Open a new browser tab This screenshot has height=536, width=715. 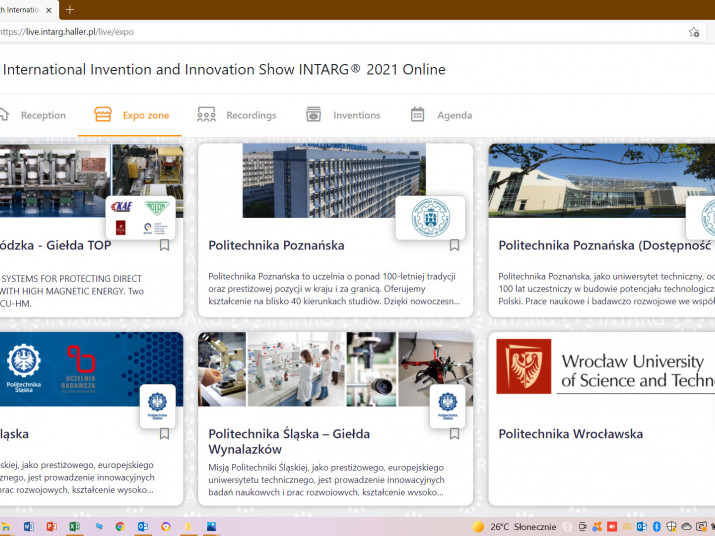[x=70, y=9]
